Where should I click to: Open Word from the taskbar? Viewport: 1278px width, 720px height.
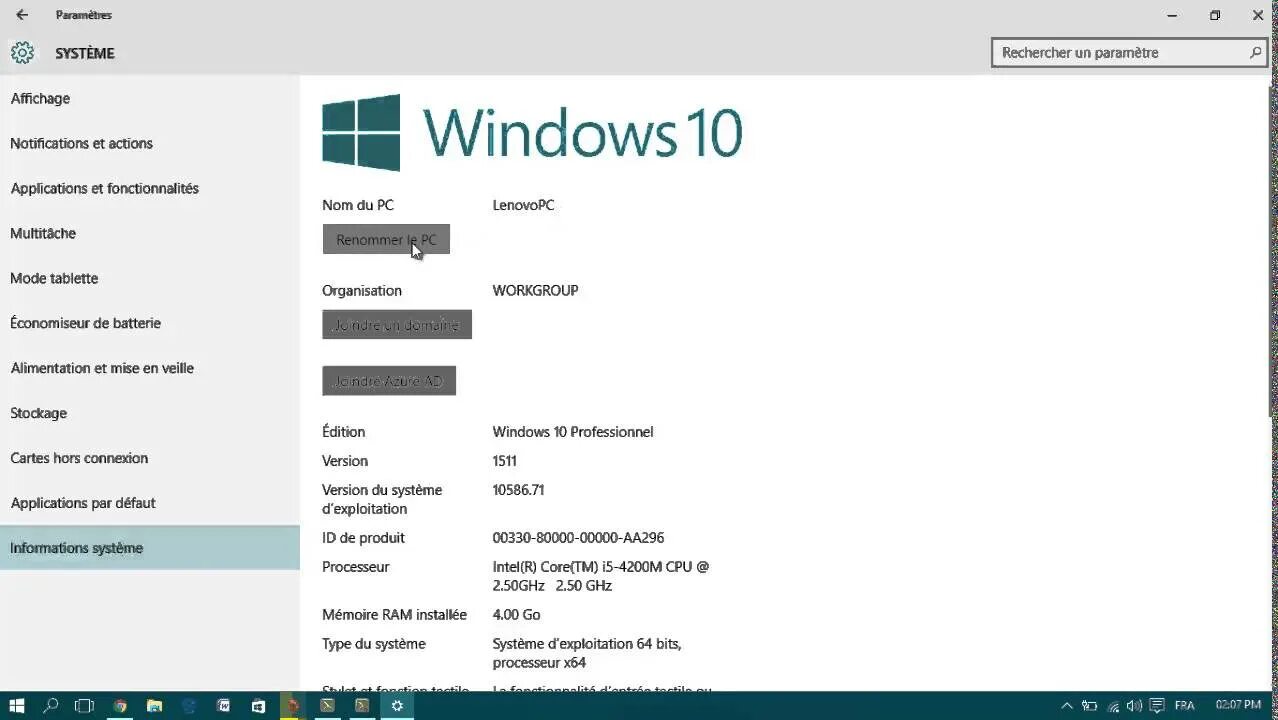pyautogui.click(x=224, y=705)
